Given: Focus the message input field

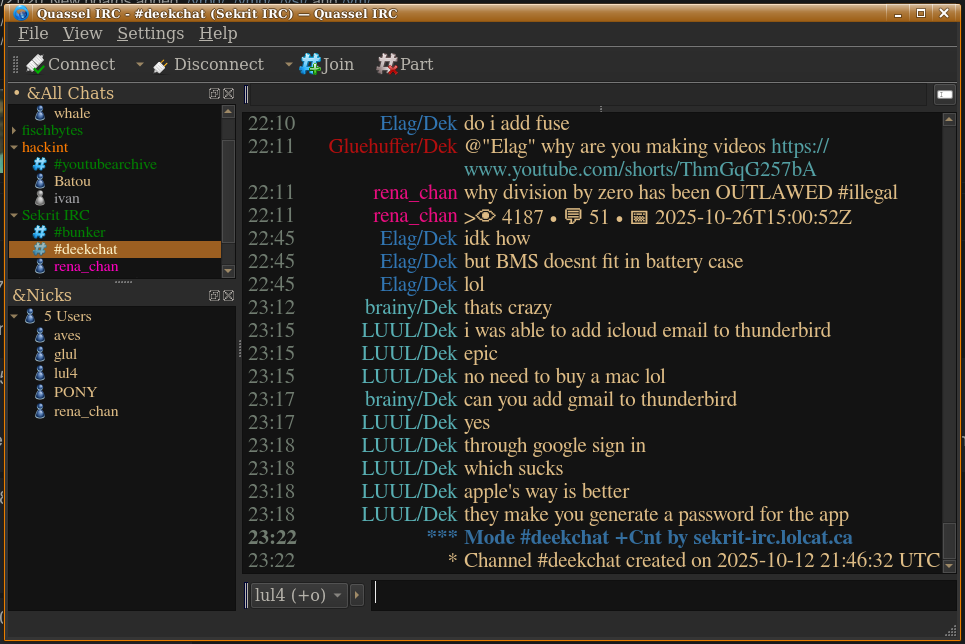Looking at the screenshot, I should click(x=663, y=595).
